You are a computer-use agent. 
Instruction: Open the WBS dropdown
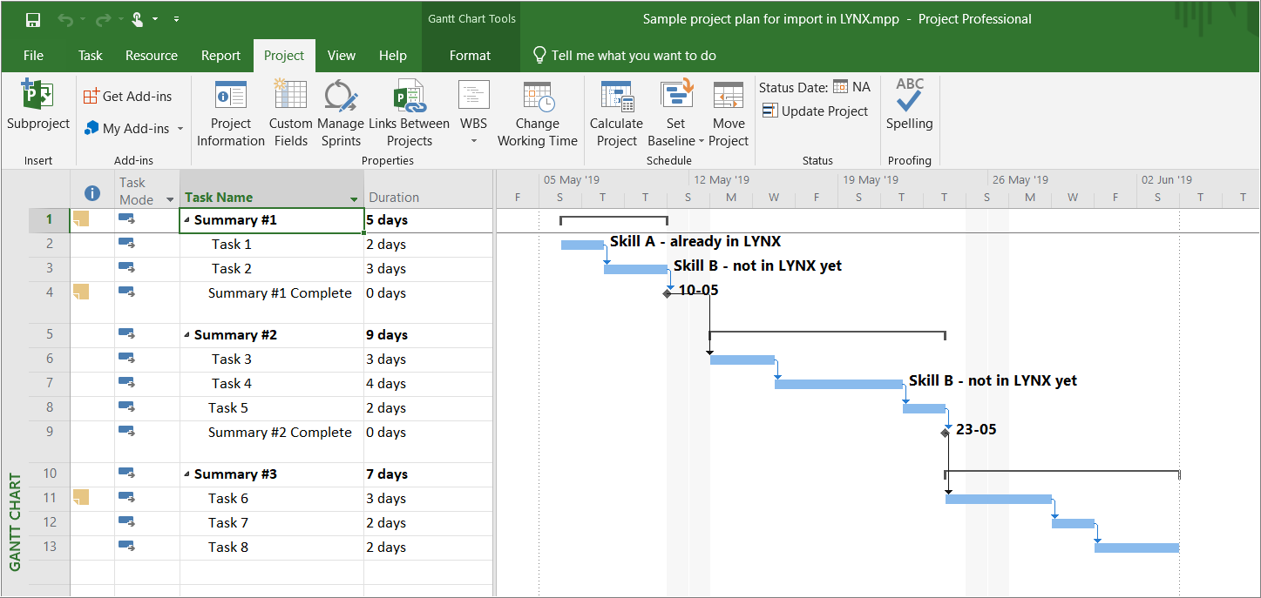(474, 141)
